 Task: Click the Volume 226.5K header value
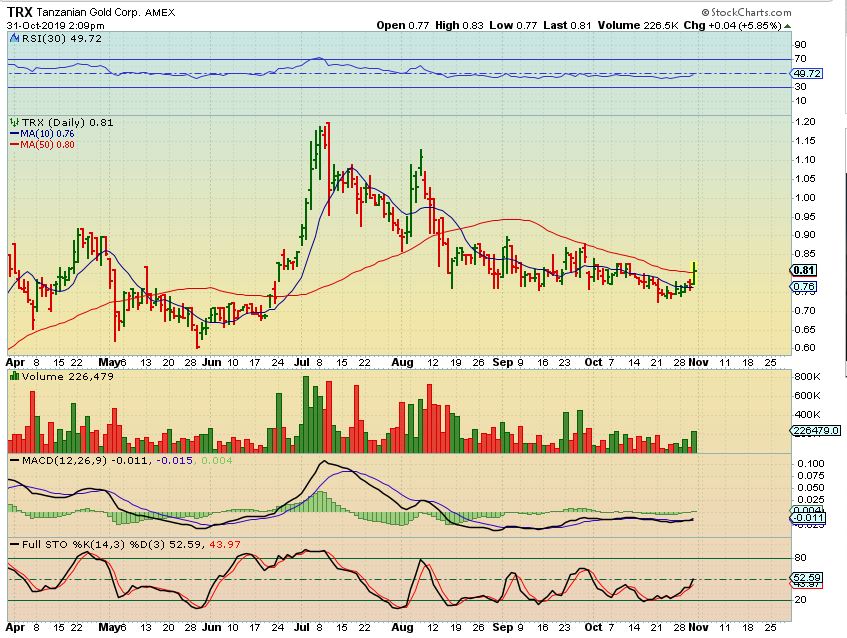638,25
